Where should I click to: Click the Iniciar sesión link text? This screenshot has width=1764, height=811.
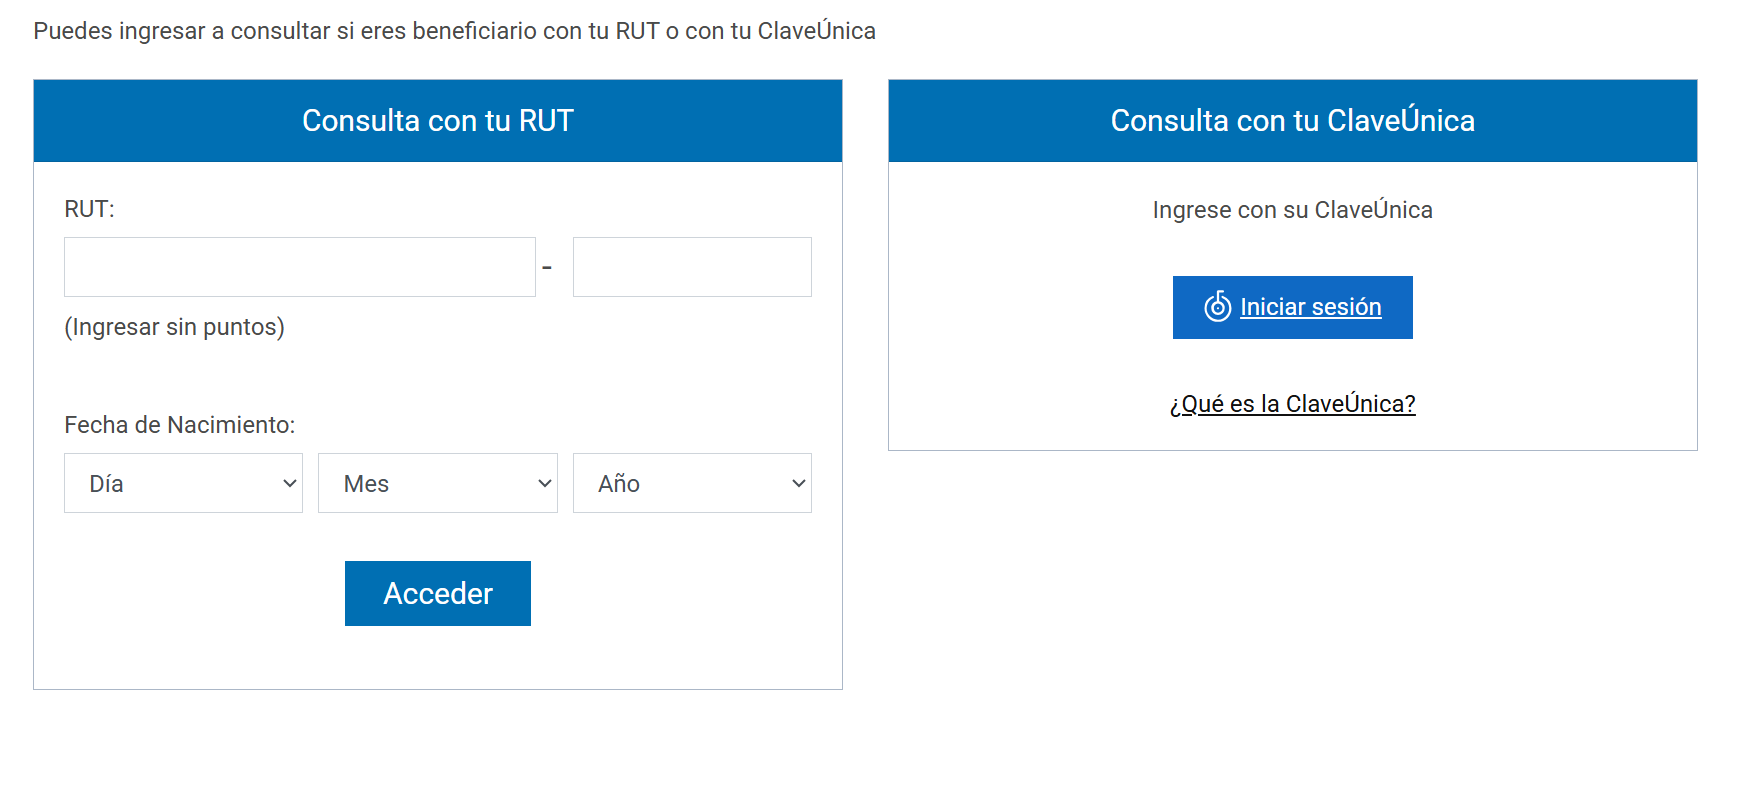[1310, 307]
